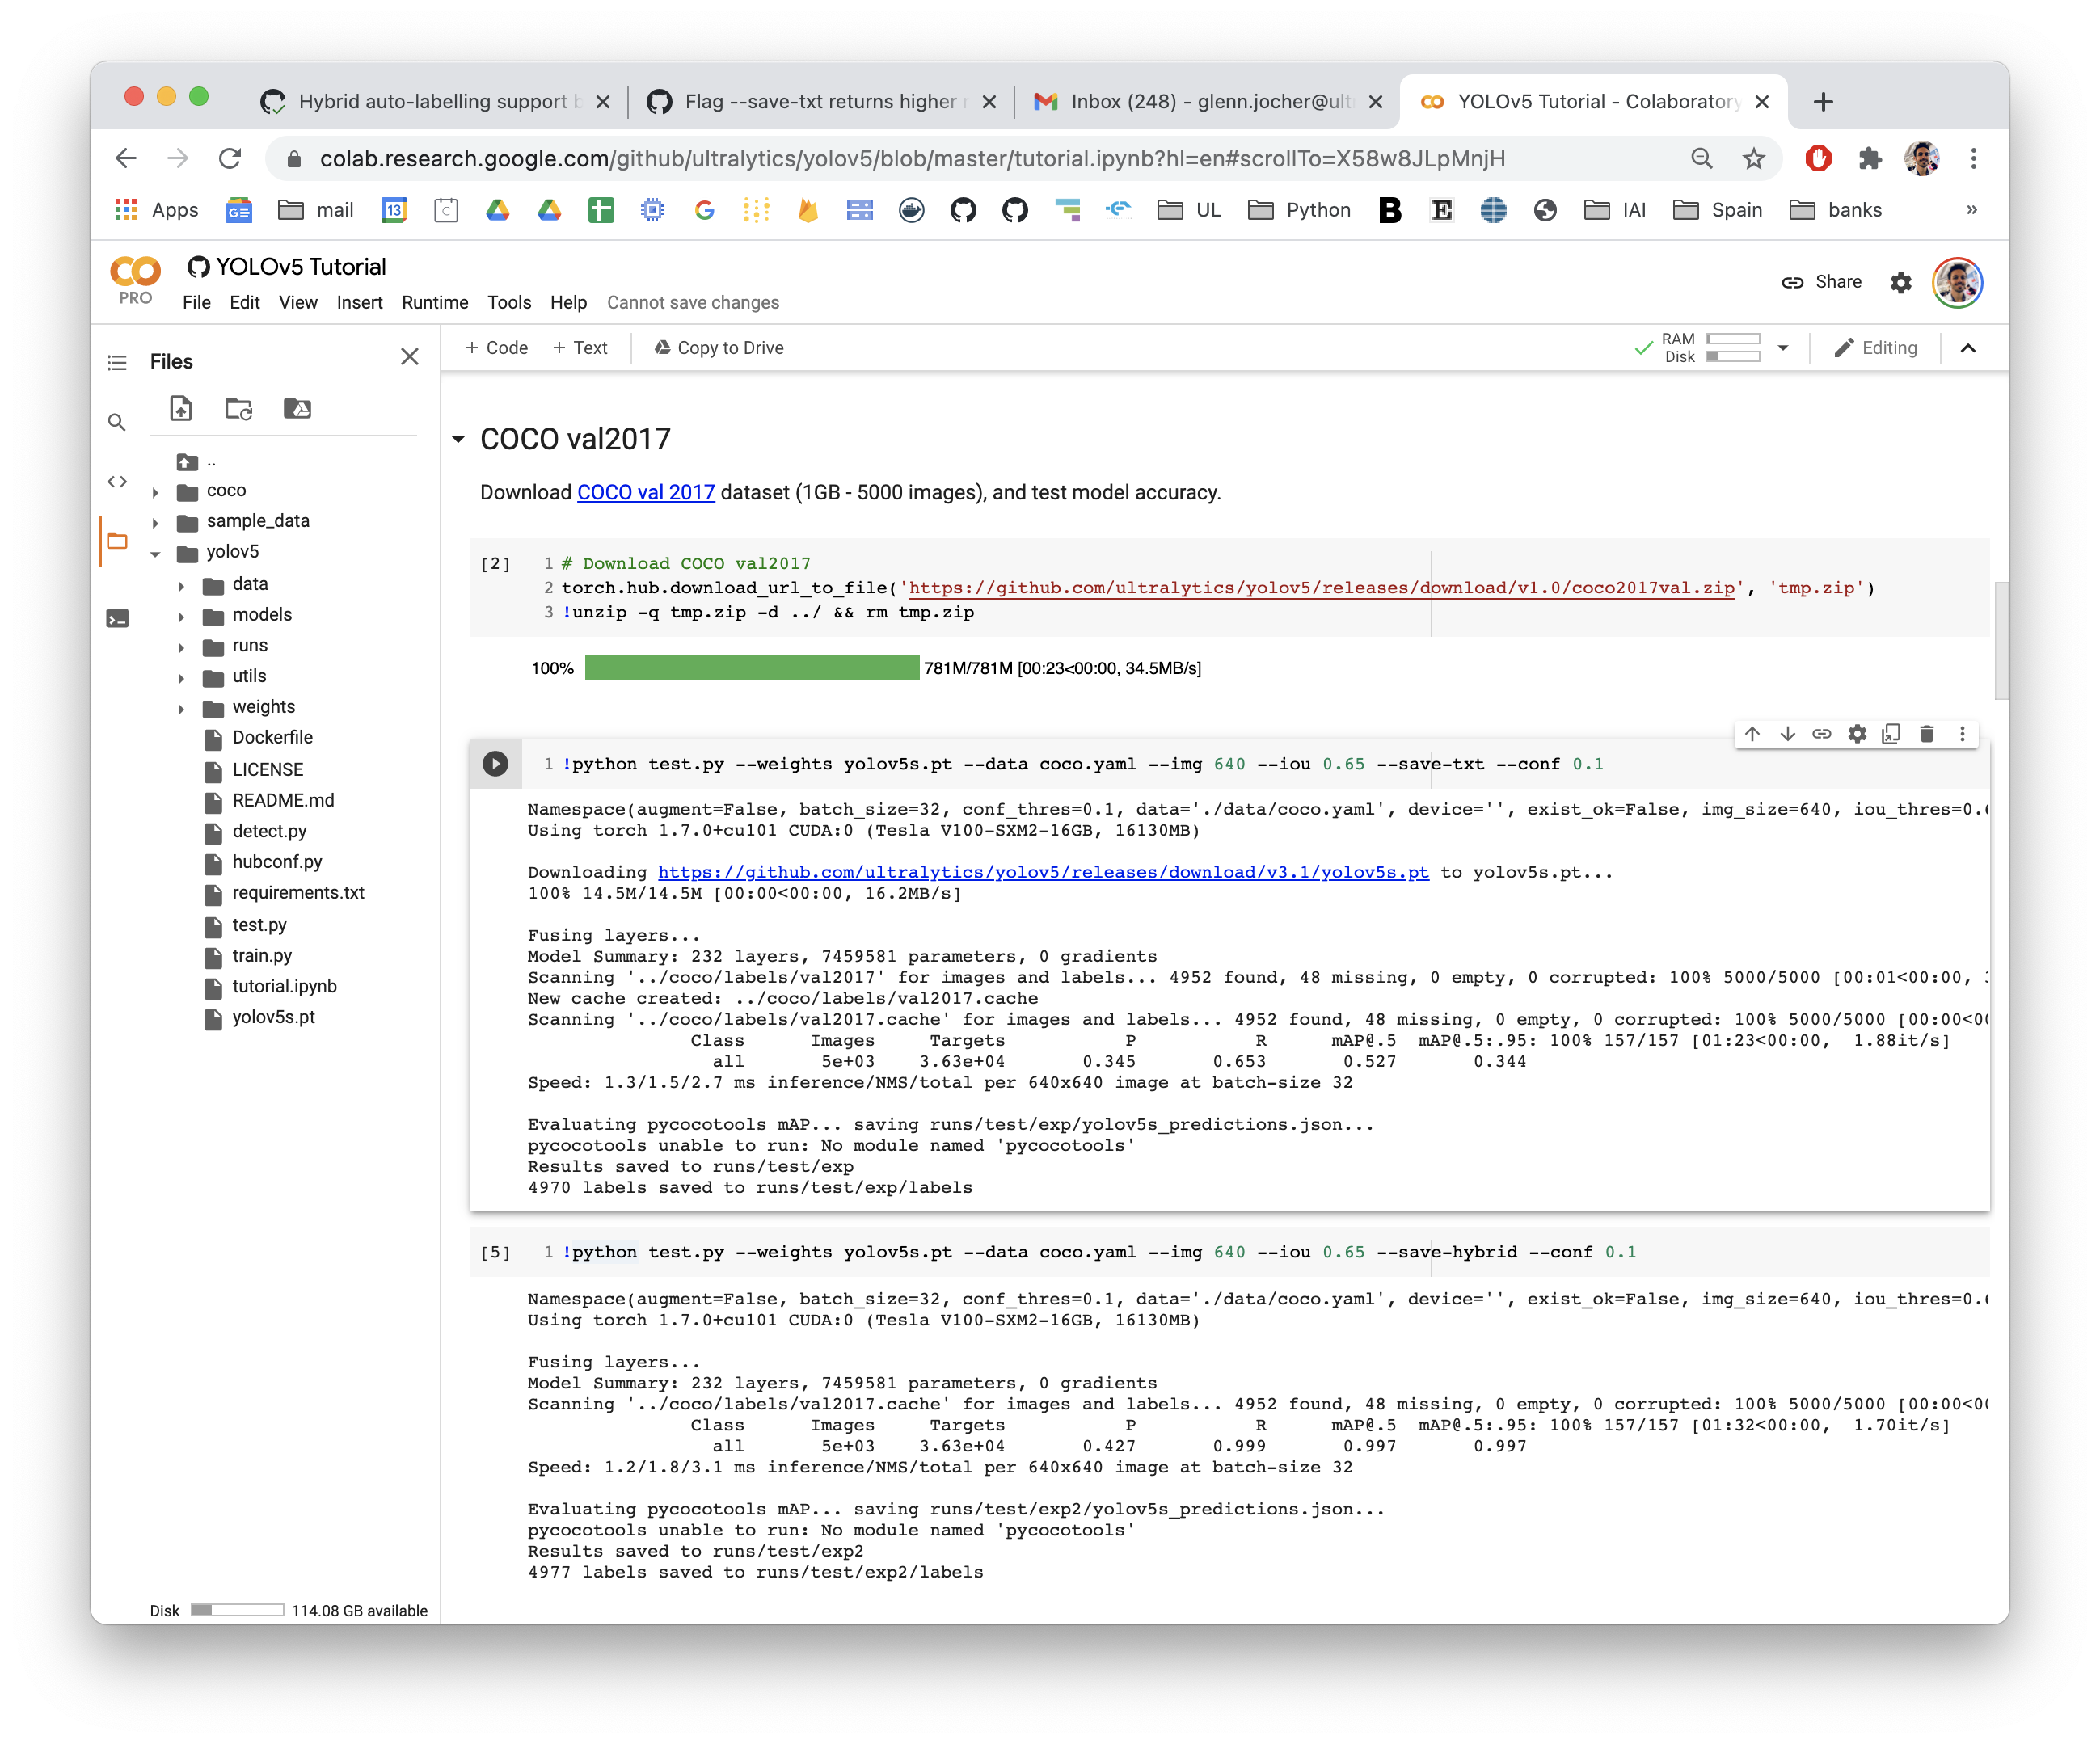Open coco2017val.zip URL in code cell

click(x=1322, y=588)
